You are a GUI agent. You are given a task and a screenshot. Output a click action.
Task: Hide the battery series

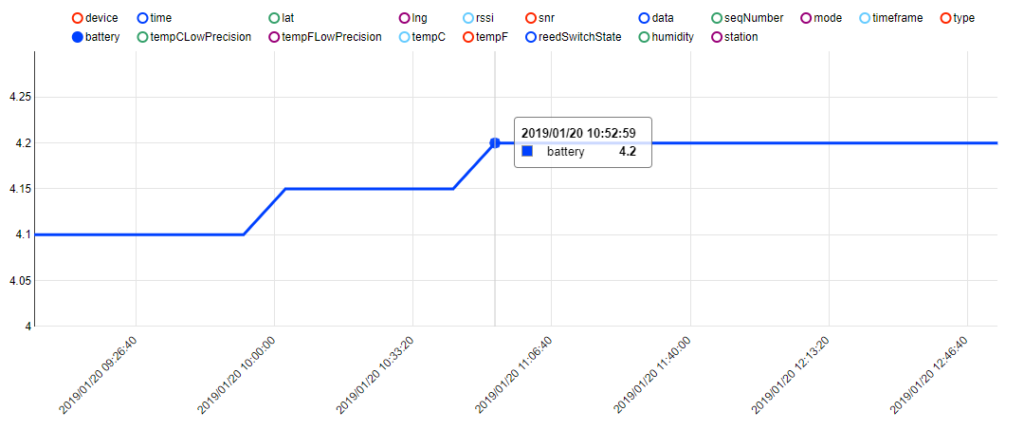(78, 37)
